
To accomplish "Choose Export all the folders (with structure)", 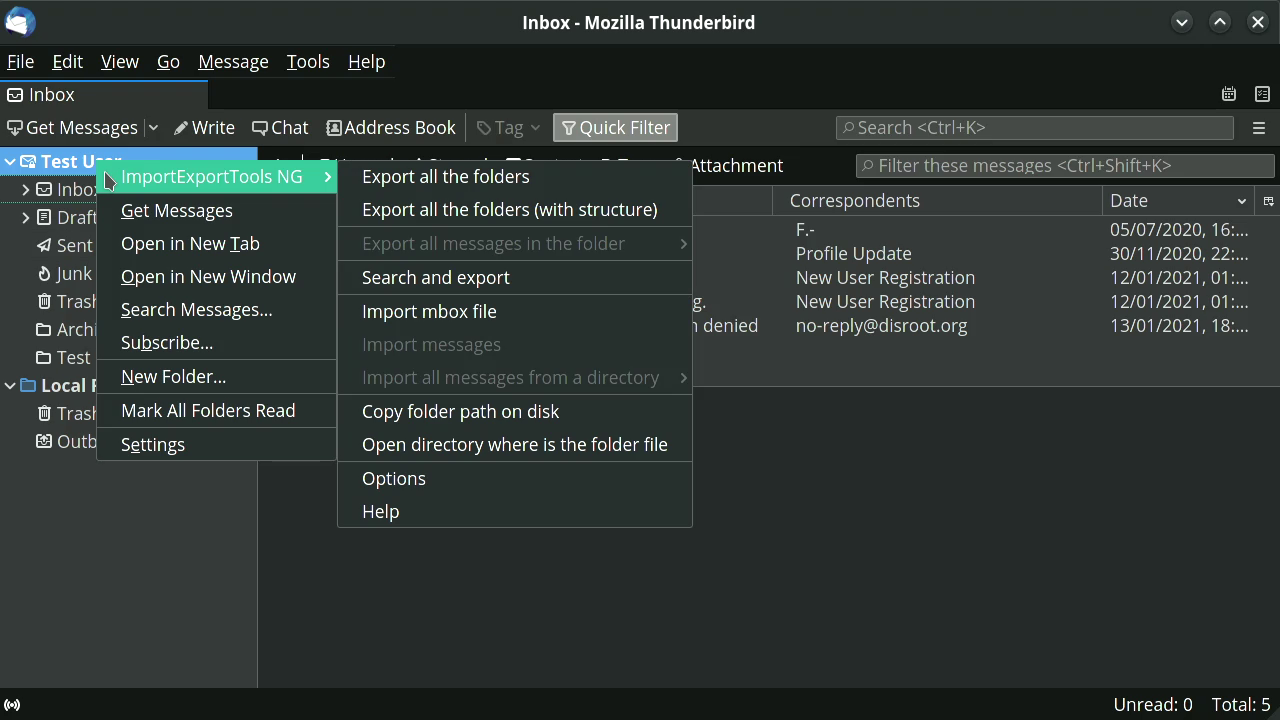I will (515, 210).
